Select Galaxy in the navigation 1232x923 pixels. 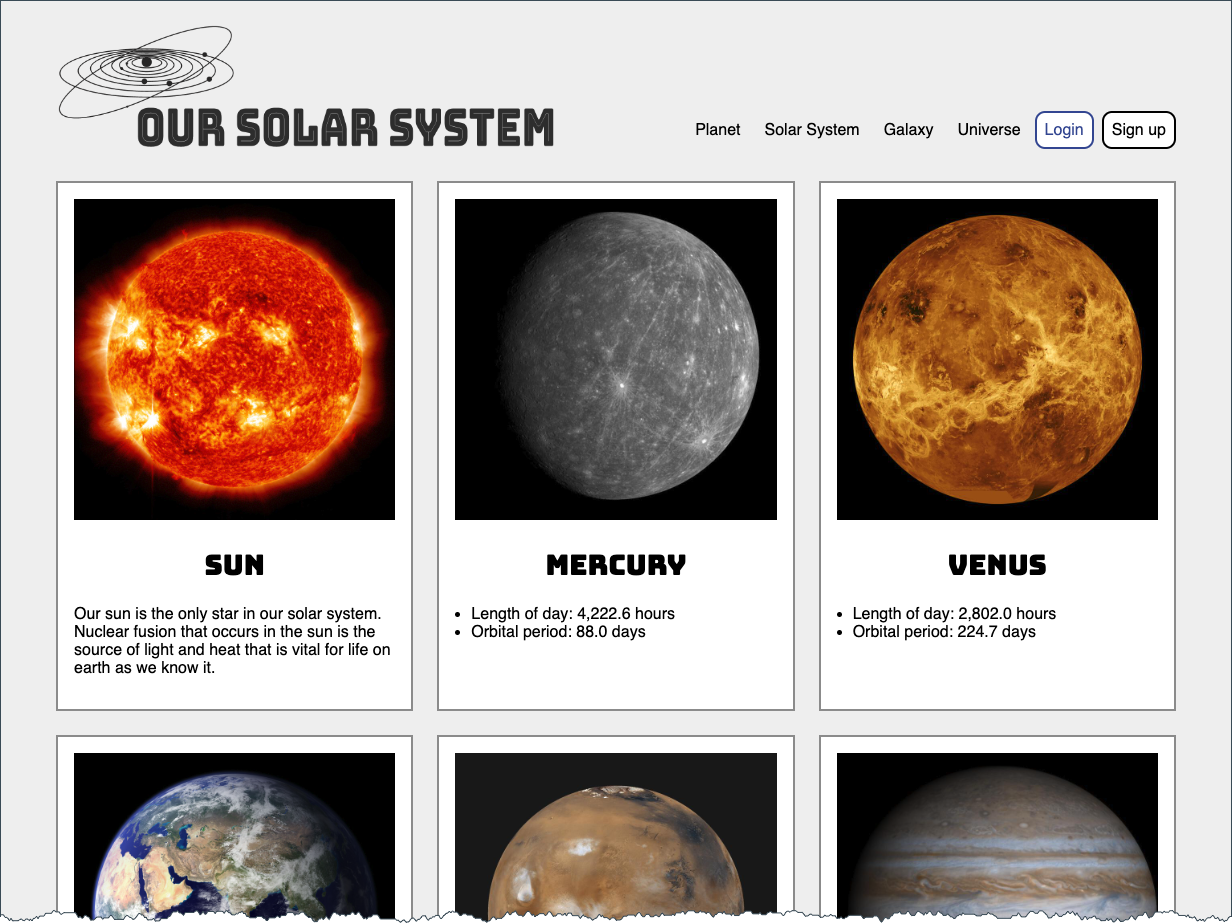(908, 130)
